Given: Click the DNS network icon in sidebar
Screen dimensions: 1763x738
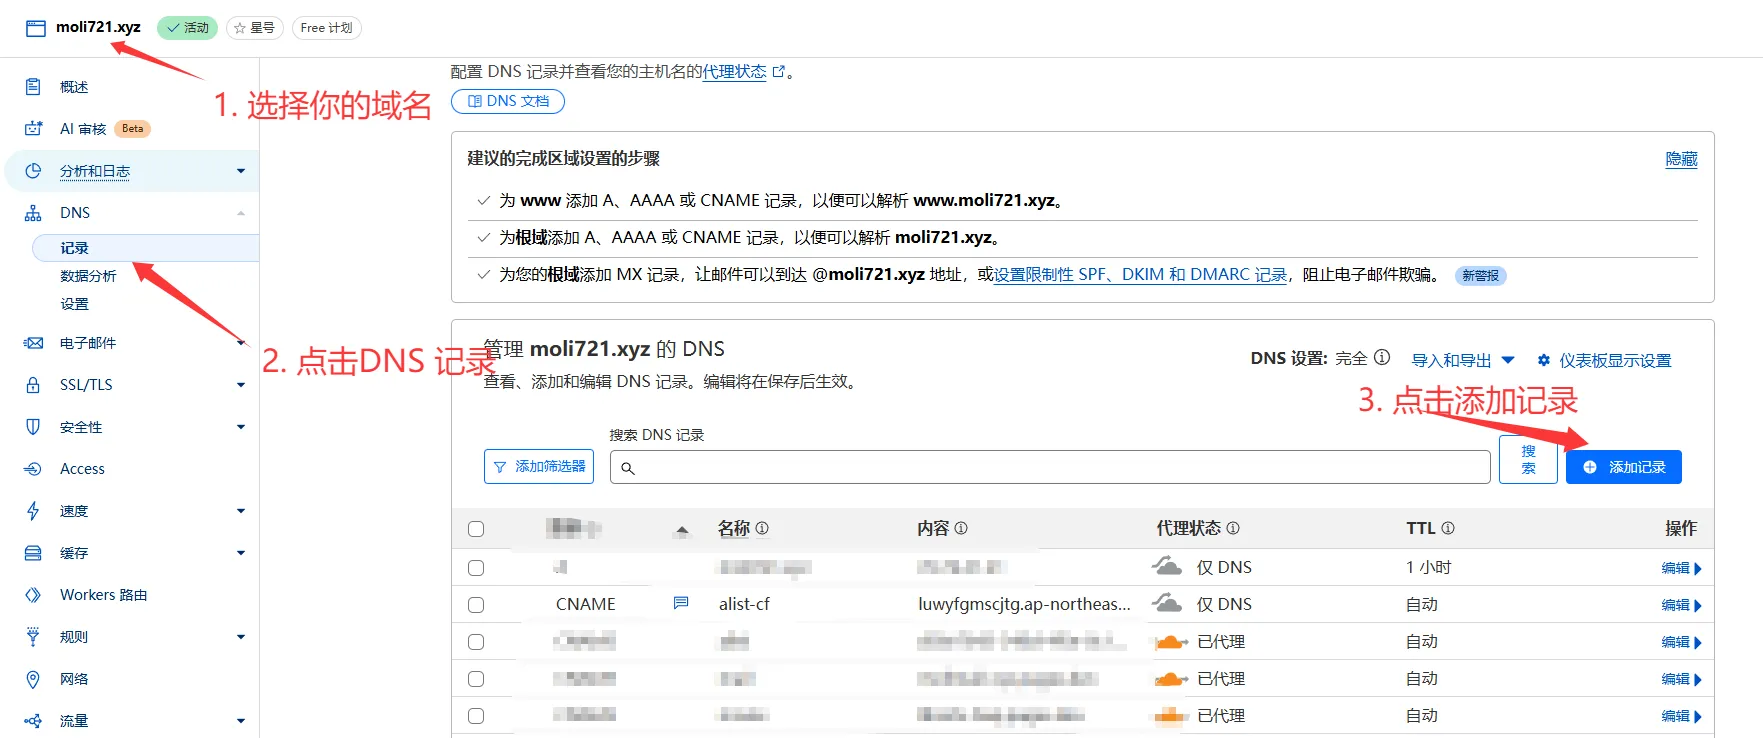Looking at the screenshot, I should [33, 213].
